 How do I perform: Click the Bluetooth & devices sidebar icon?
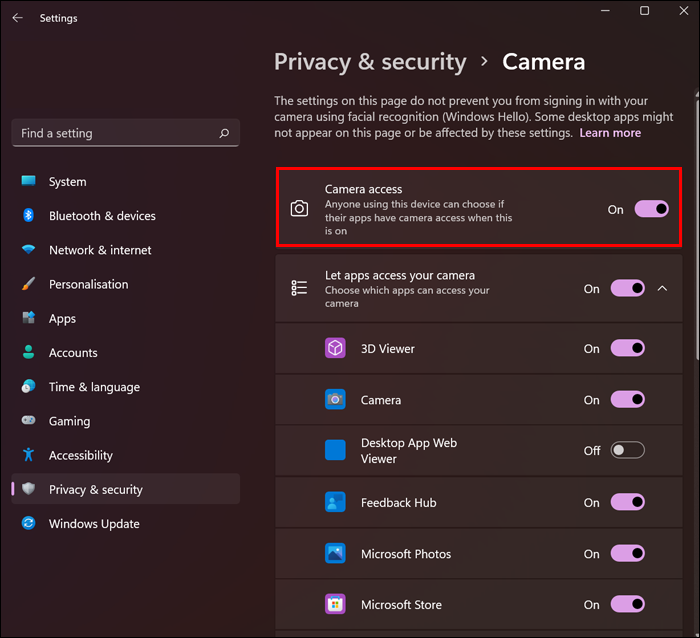[29, 216]
